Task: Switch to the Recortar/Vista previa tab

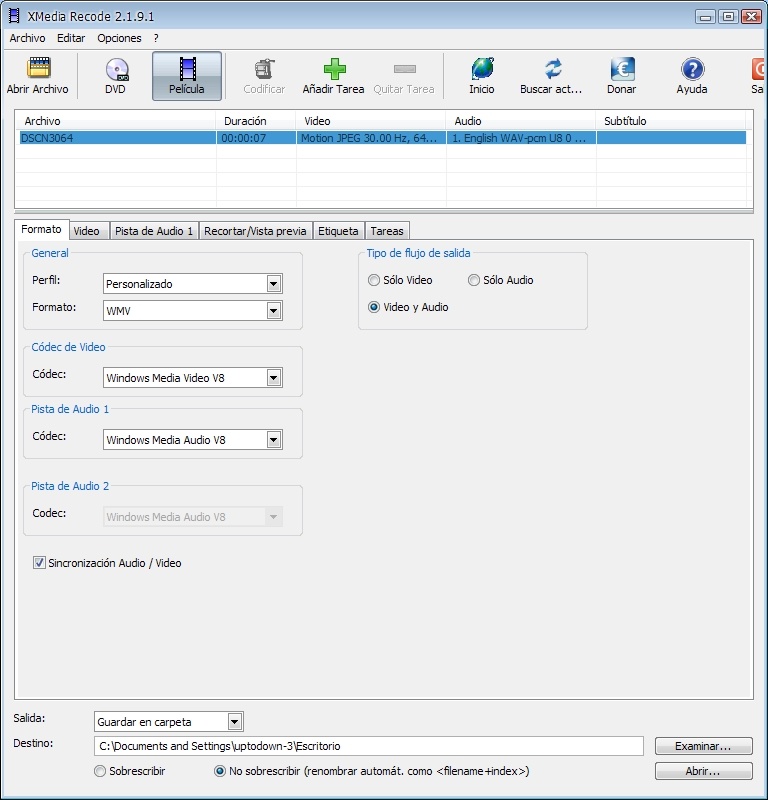Action: tap(255, 231)
